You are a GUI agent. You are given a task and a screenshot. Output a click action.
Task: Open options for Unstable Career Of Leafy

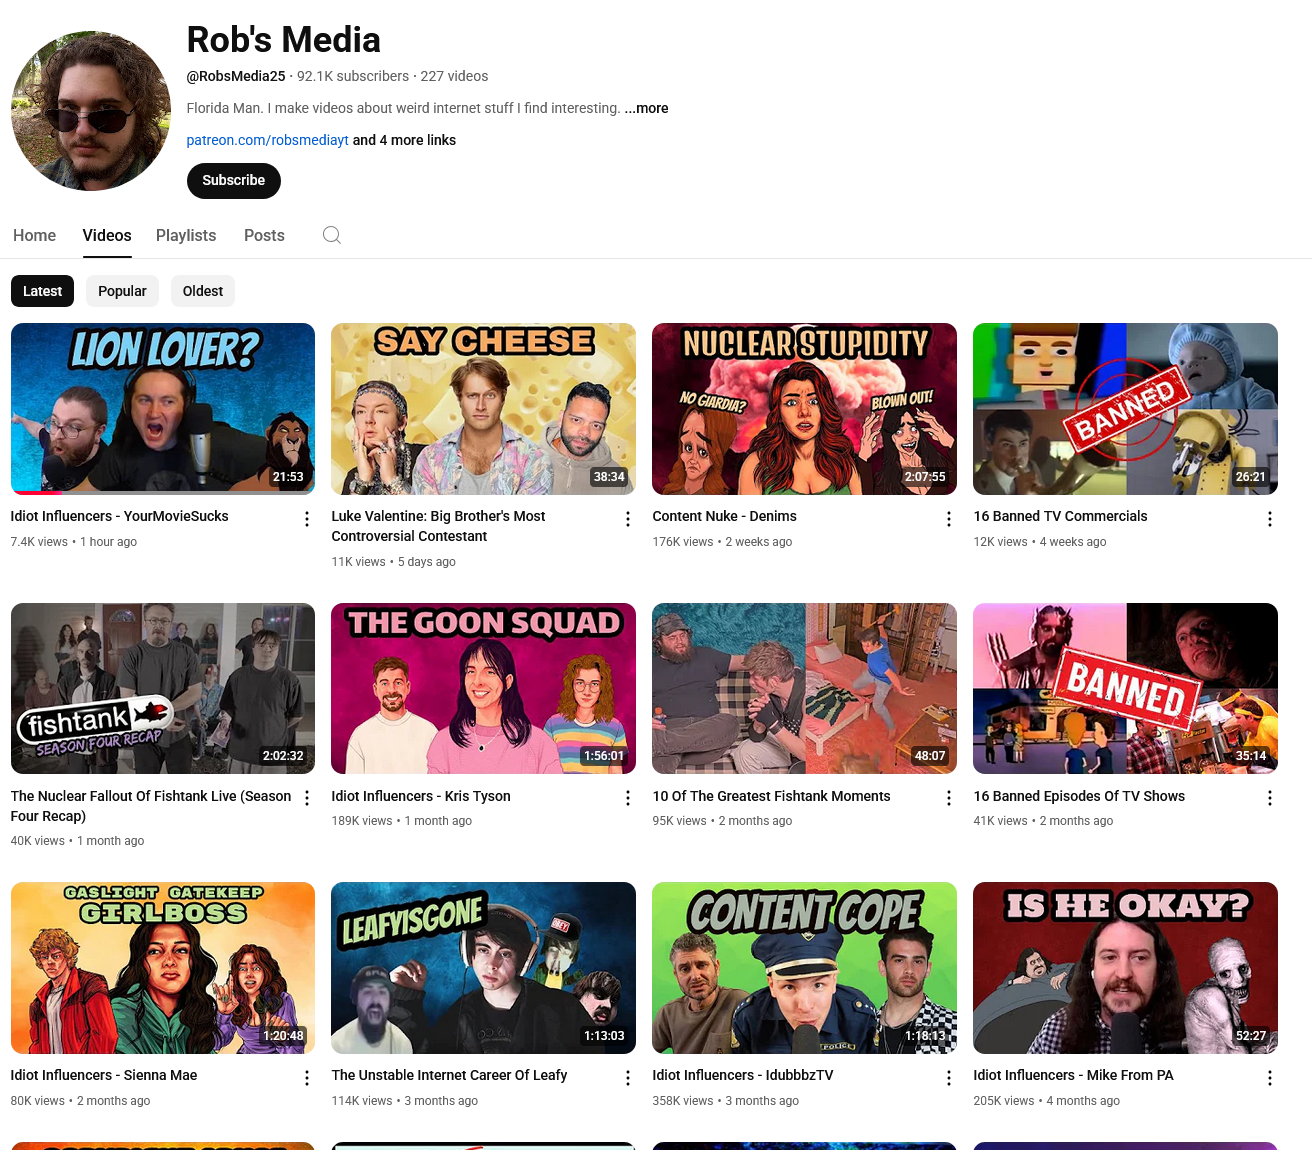coord(628,1078)
